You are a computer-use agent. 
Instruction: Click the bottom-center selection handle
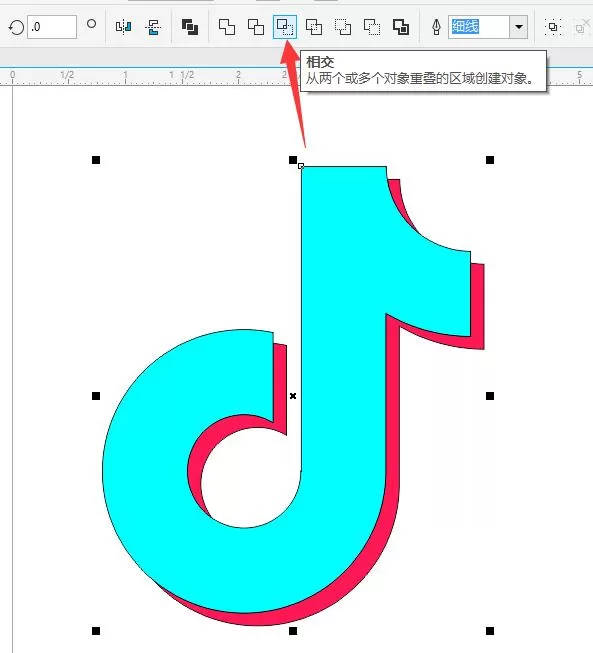click(293, 631)
